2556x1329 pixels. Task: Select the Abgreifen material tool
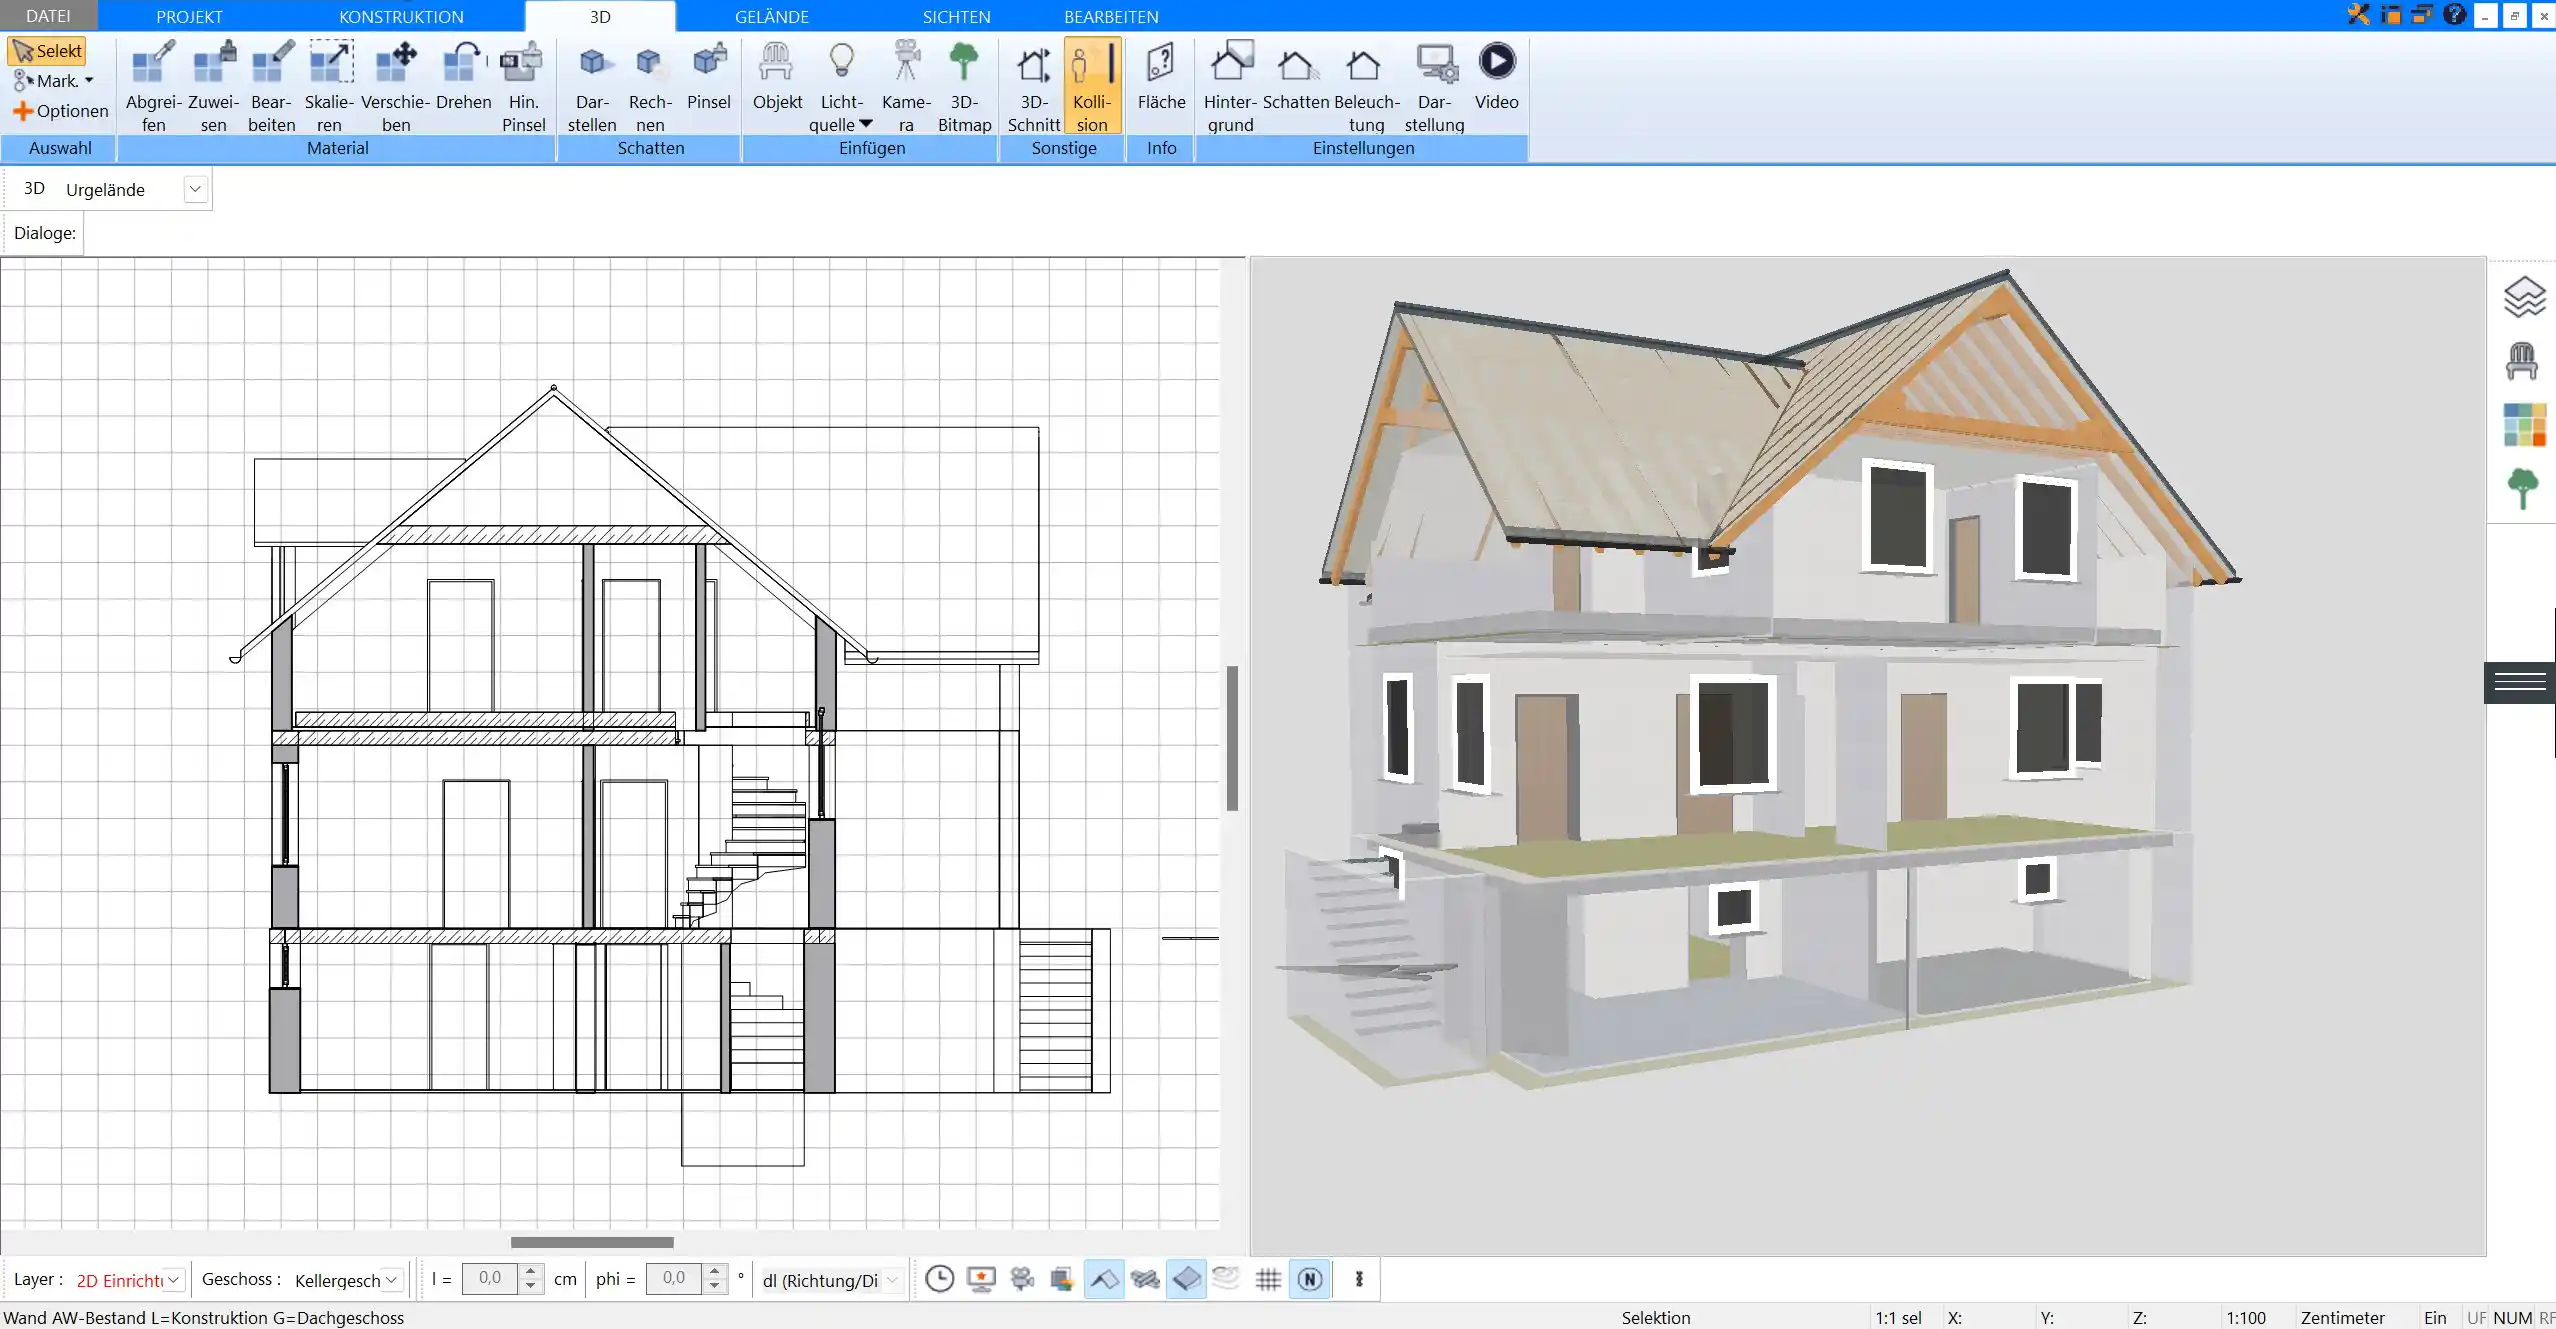pos(154,86)
